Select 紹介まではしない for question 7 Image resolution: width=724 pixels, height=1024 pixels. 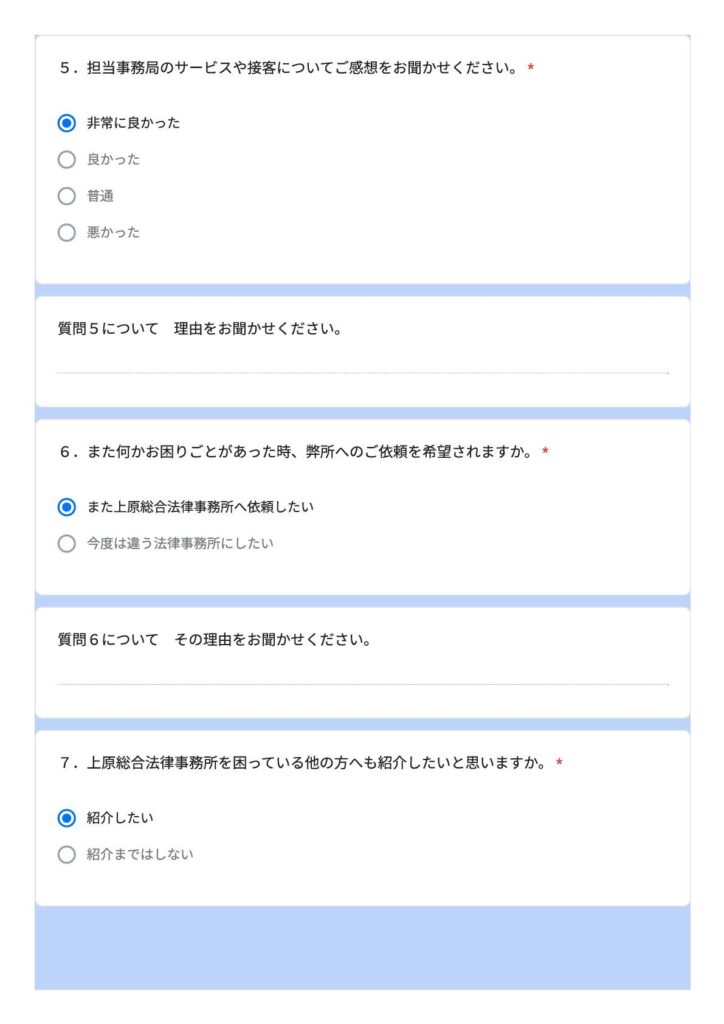(x=67, y=855)
